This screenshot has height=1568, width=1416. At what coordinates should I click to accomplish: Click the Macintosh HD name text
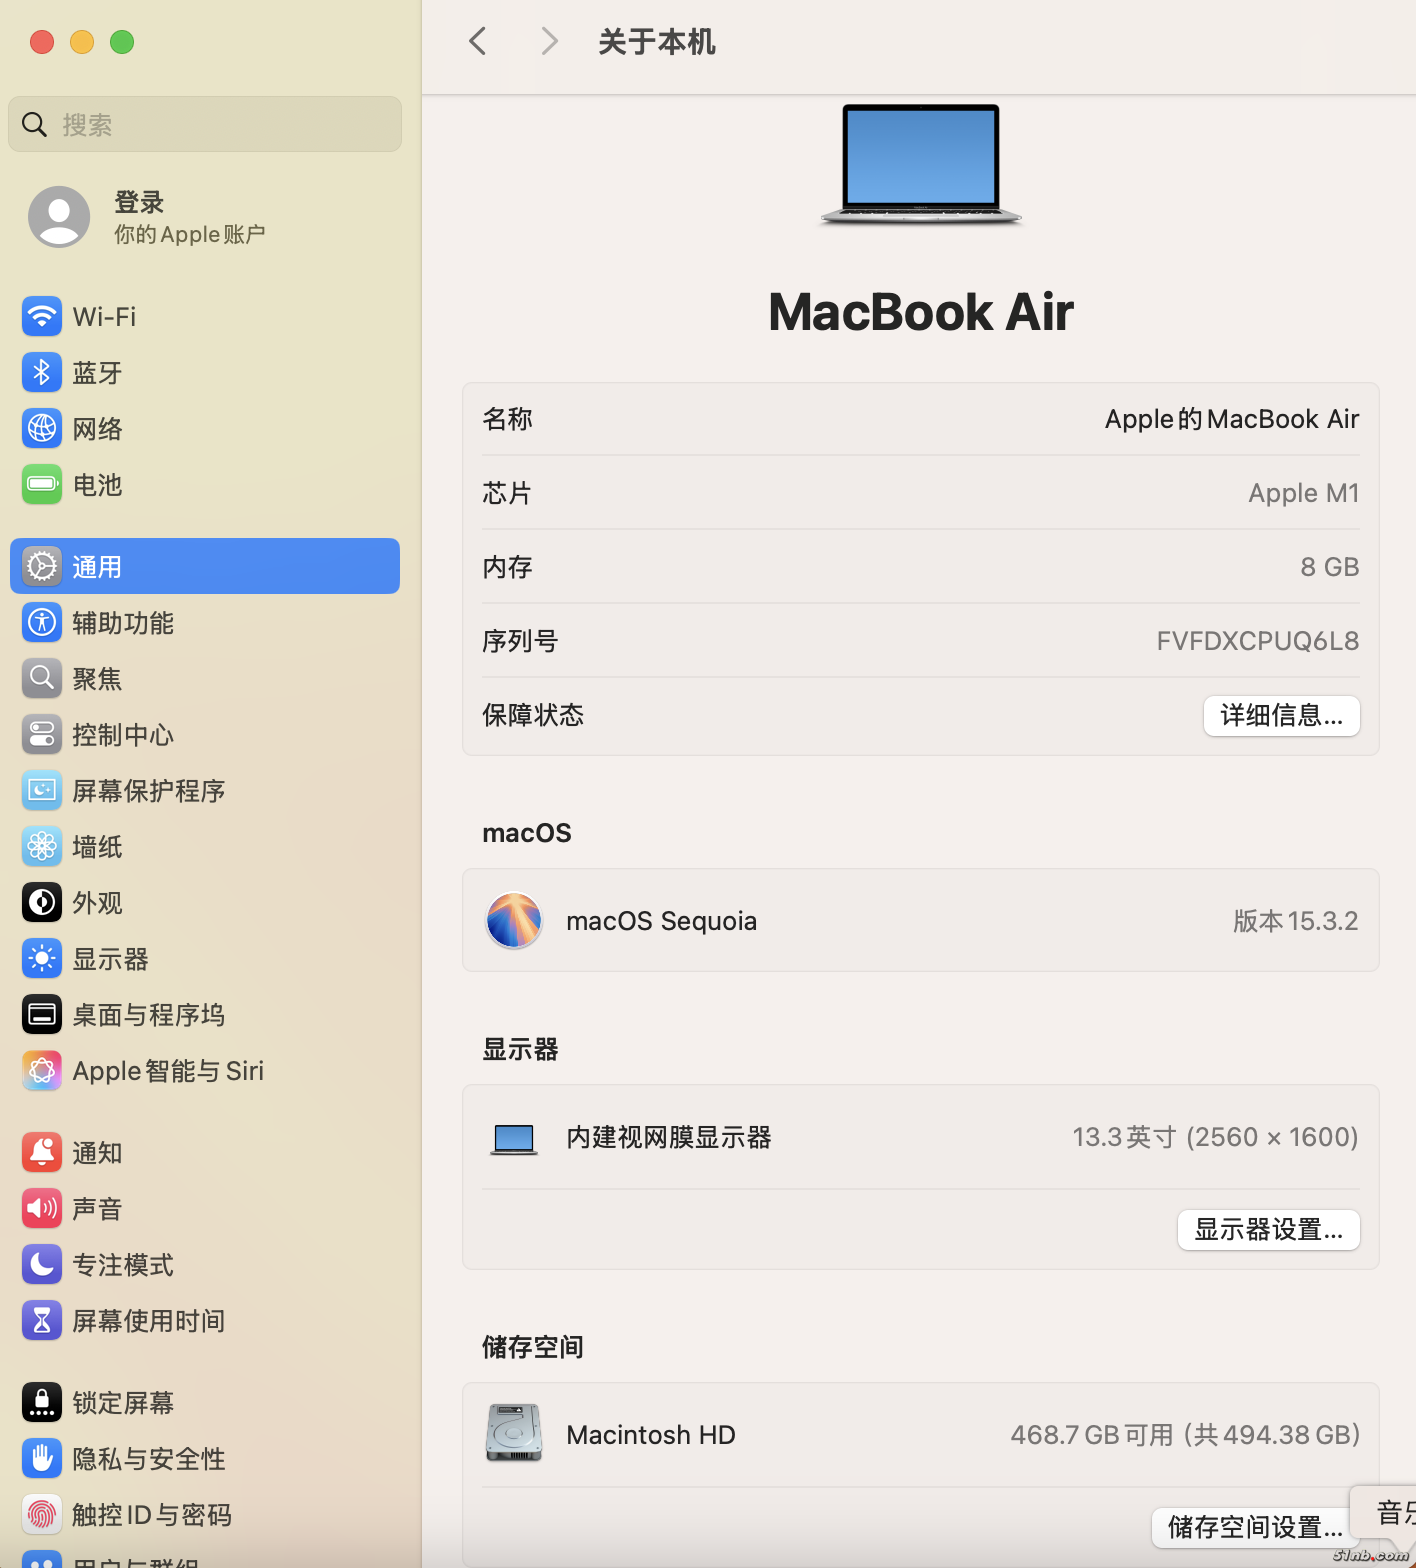650,1435
